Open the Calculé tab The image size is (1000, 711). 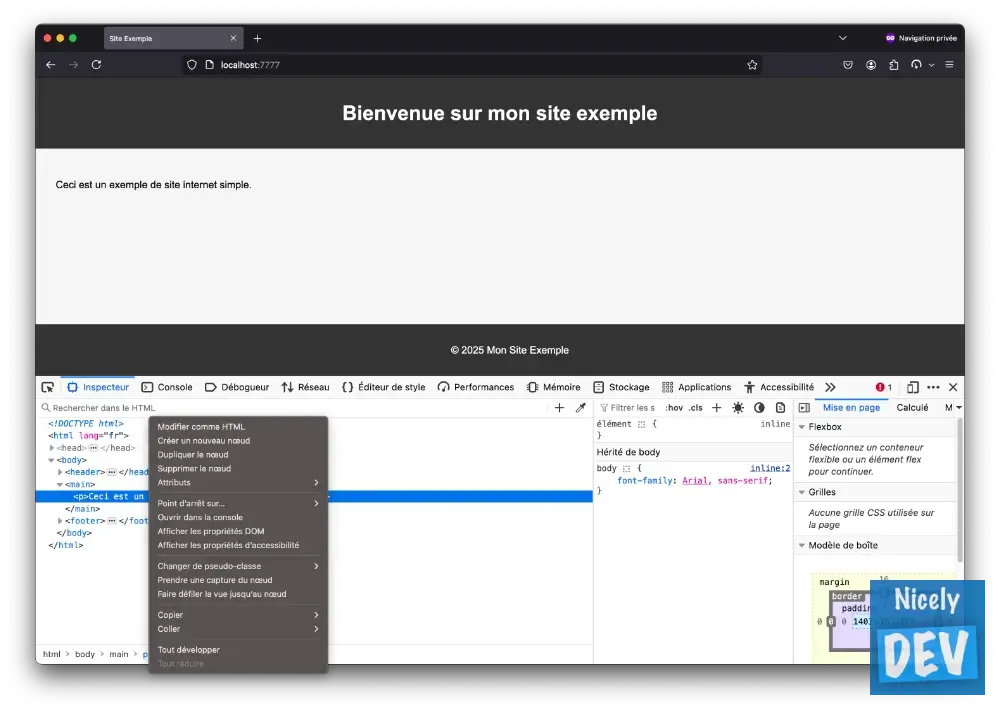pos(912,407)
